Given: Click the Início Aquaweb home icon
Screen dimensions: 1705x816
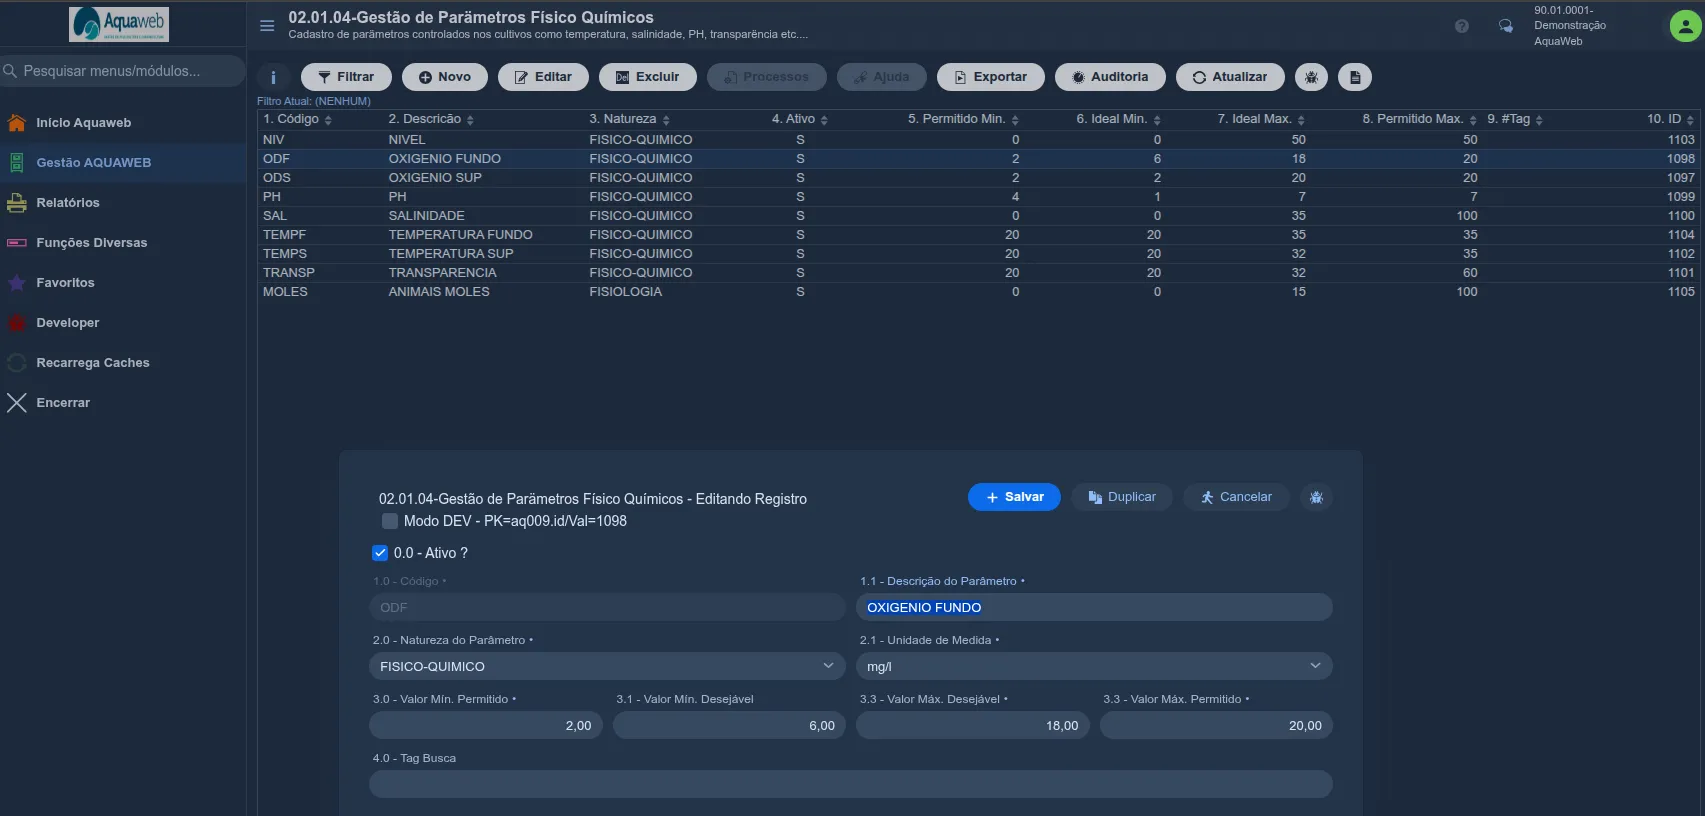Looking at the screenshot, I should click(17, 123).
